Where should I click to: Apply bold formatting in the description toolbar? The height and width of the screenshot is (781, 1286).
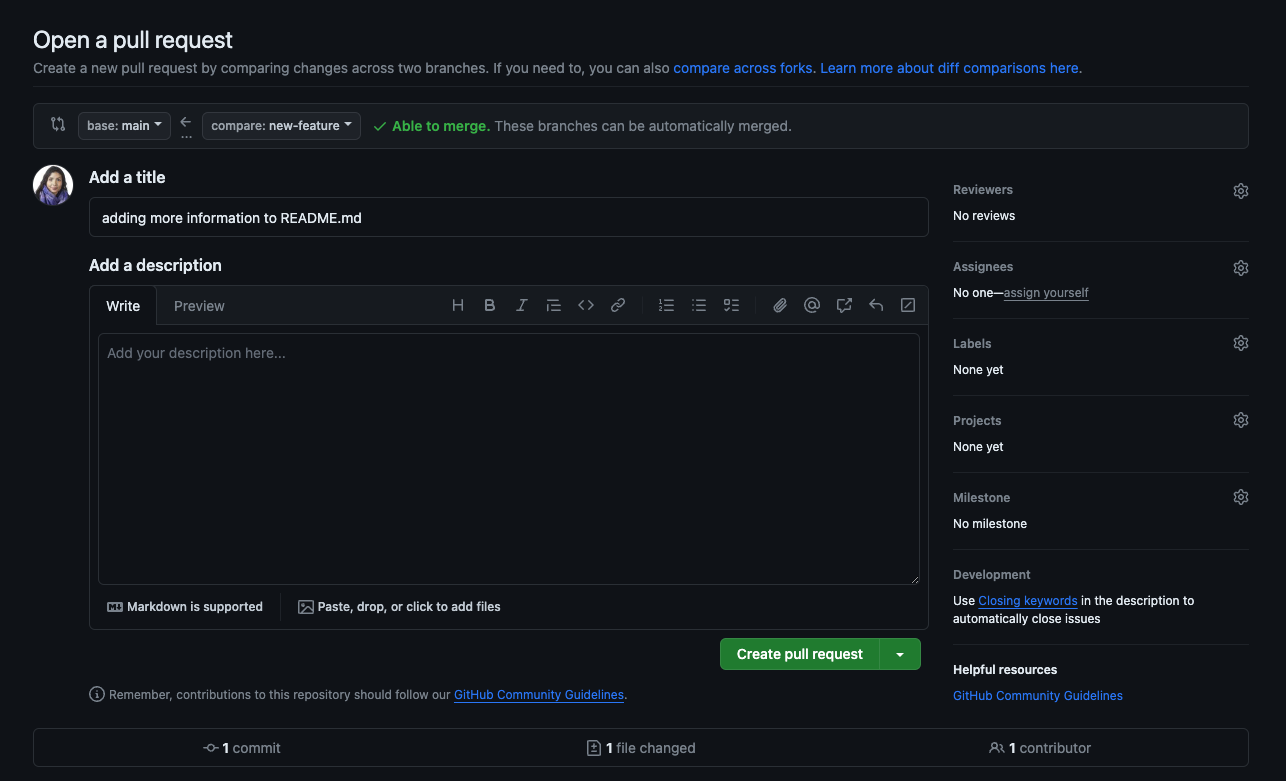(x=490, y=306)
